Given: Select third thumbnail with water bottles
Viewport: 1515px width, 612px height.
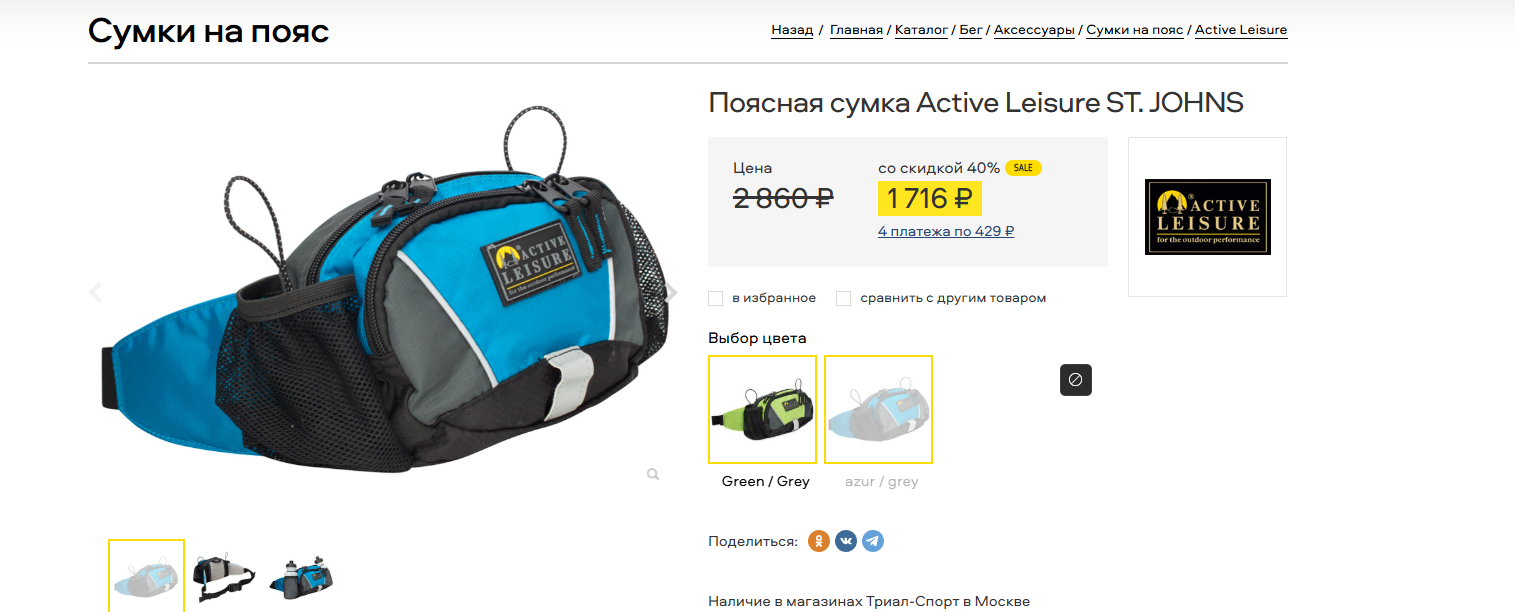Looking at the screenshot, I should (300, 578).
